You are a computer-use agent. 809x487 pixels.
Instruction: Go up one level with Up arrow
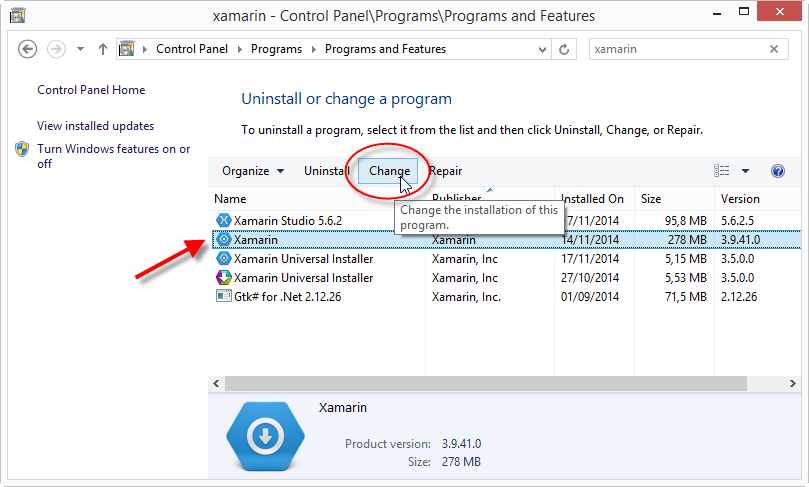pos(103,49)
